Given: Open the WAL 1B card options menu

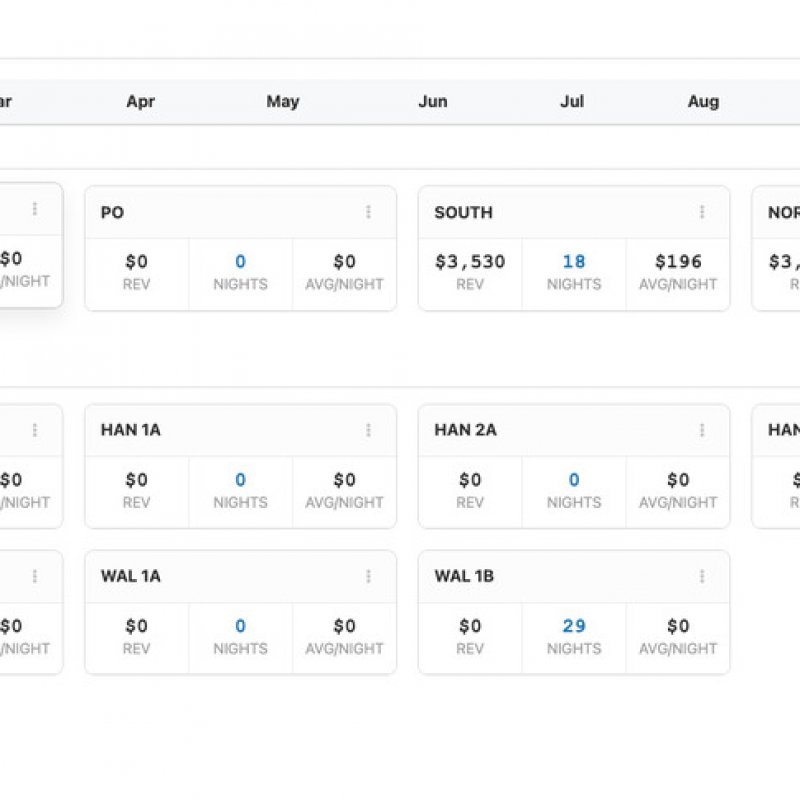Looking at the screenshot, I should pyautogui.click(x=702, y=576).
